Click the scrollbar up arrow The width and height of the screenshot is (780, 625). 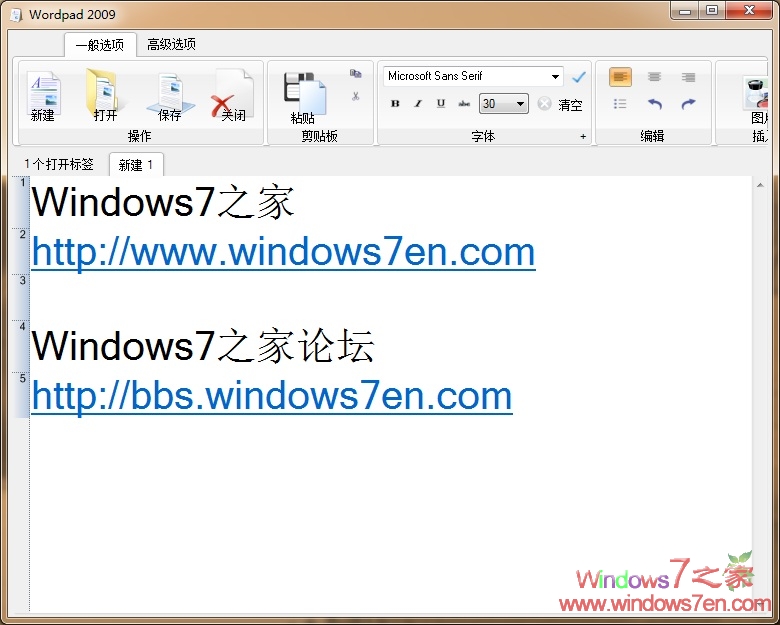[760, 185]
